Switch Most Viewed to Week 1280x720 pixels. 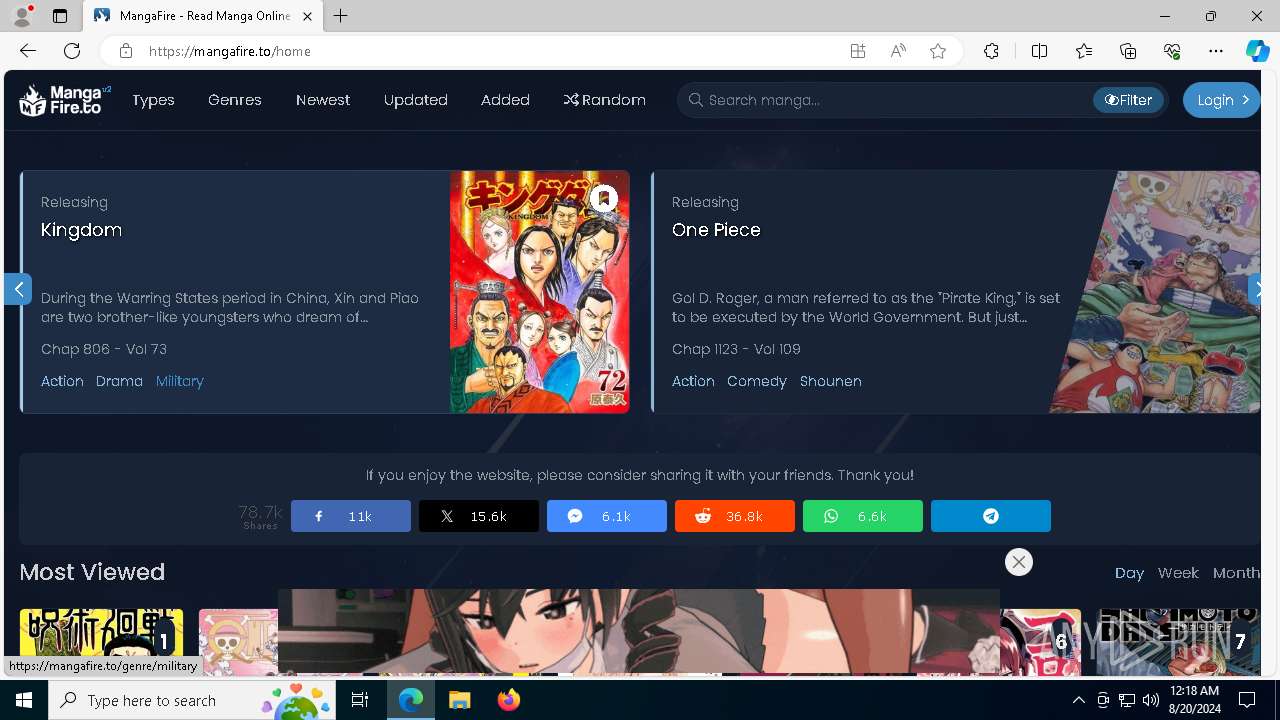(x=1178, y=573)
